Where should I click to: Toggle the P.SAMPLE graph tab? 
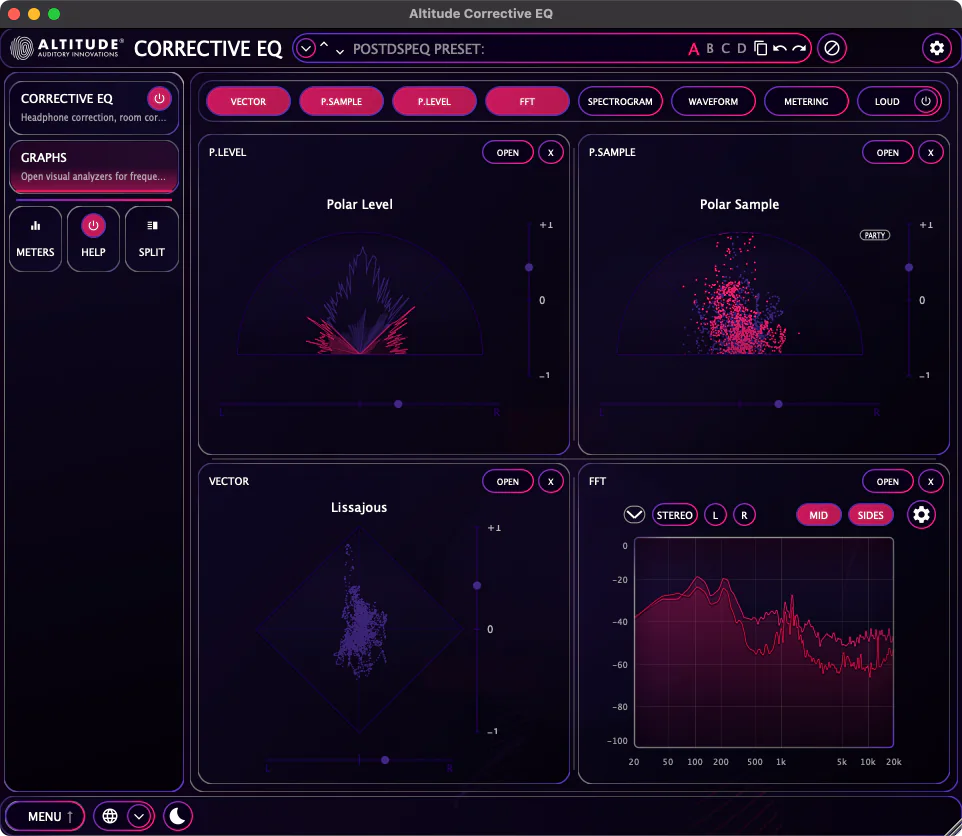[x=341, y=101]
